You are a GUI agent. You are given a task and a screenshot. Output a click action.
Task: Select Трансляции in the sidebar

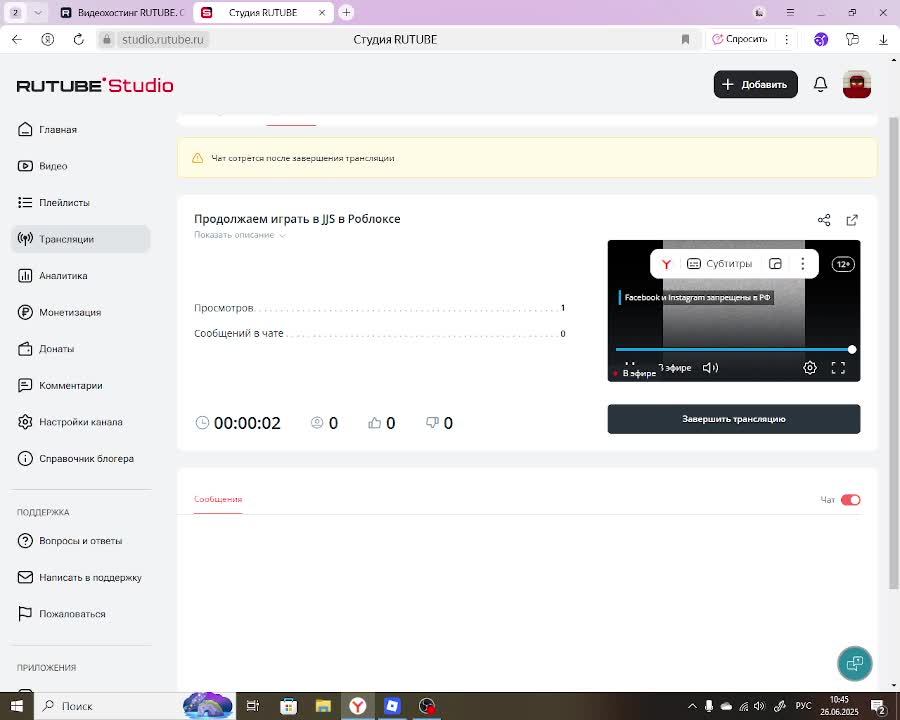pos(80,239)
